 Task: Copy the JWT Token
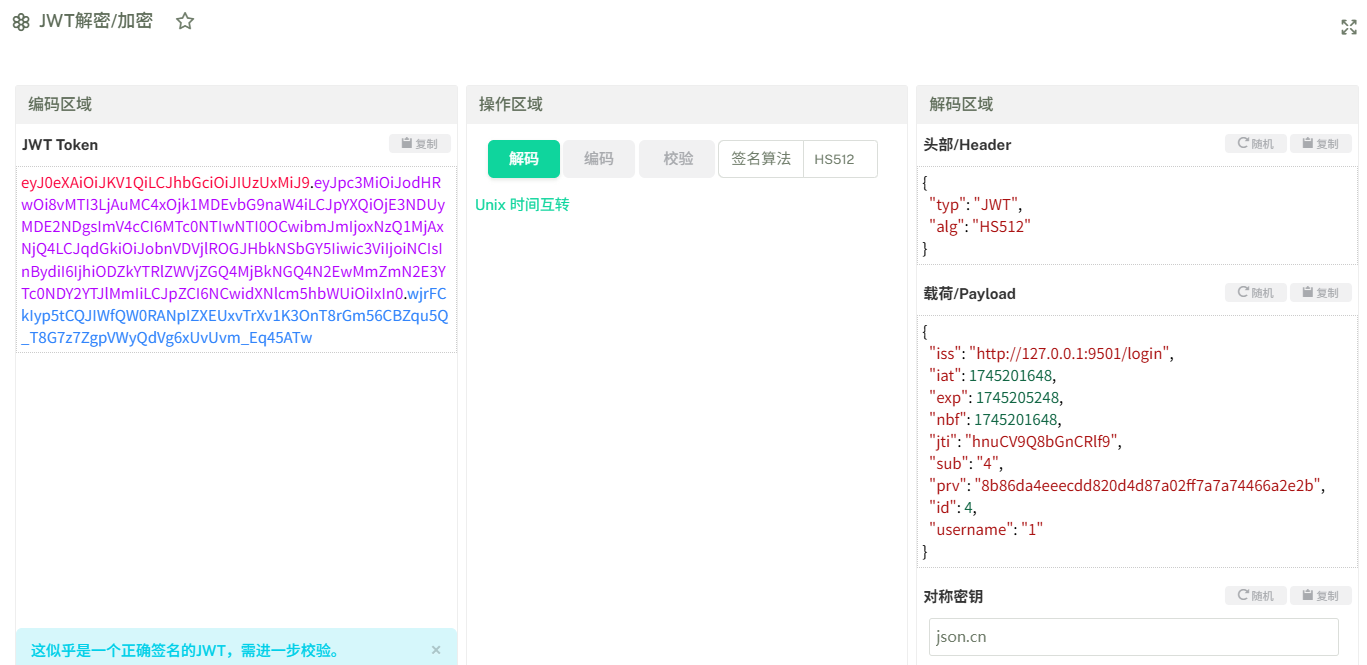point(420,144)
